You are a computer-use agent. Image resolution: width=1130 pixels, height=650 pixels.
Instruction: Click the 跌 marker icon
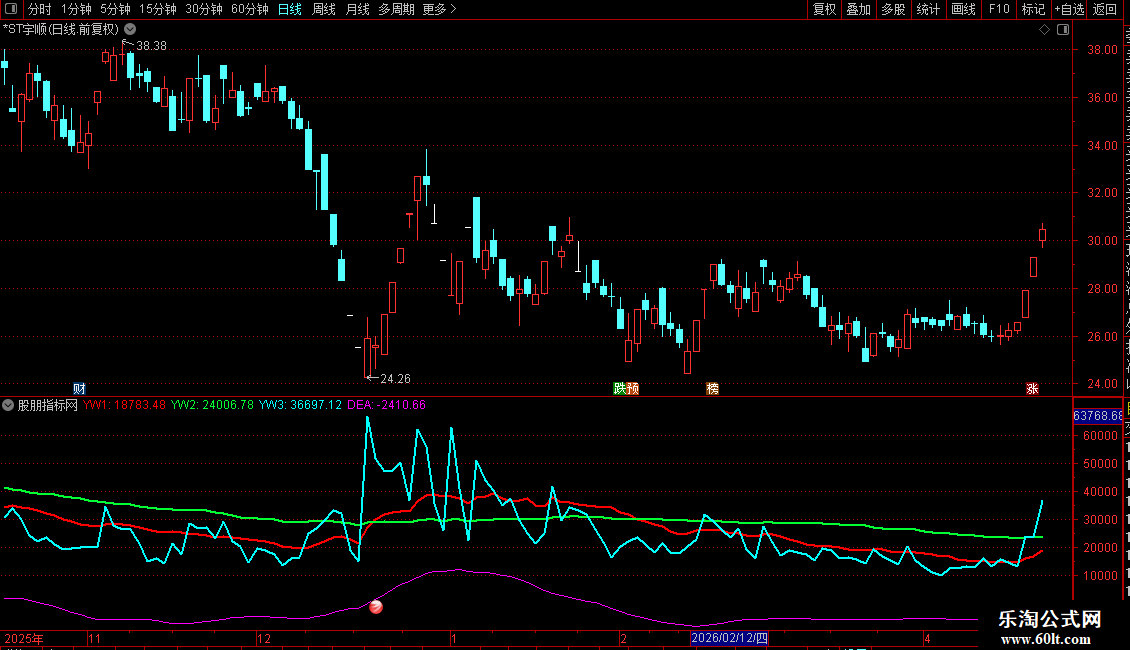pyautogui.click(x=619, y=388)
